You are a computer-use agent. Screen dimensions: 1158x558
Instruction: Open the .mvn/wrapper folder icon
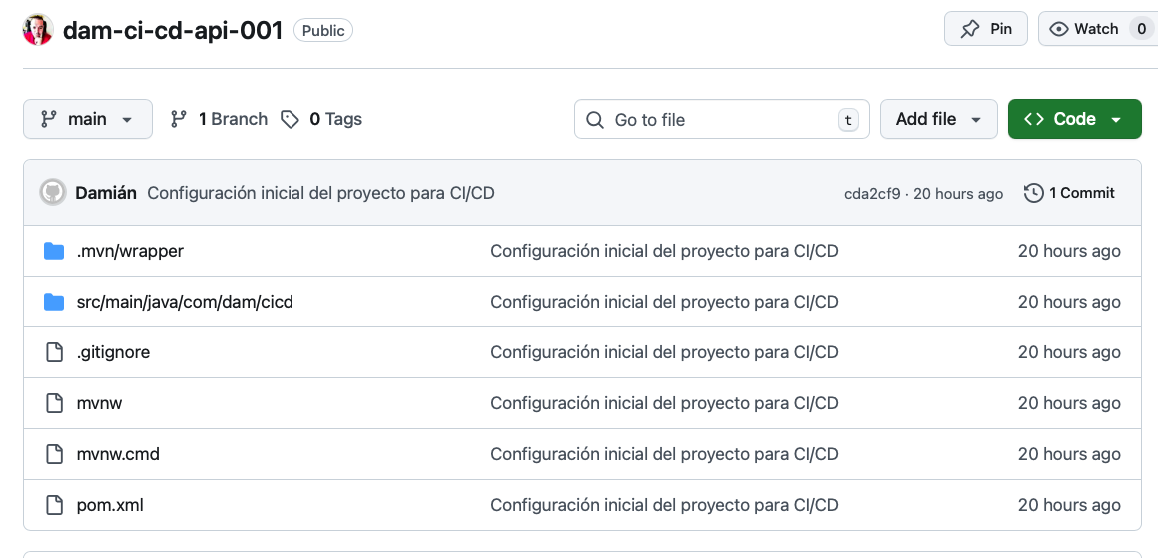tap(54, 251)
